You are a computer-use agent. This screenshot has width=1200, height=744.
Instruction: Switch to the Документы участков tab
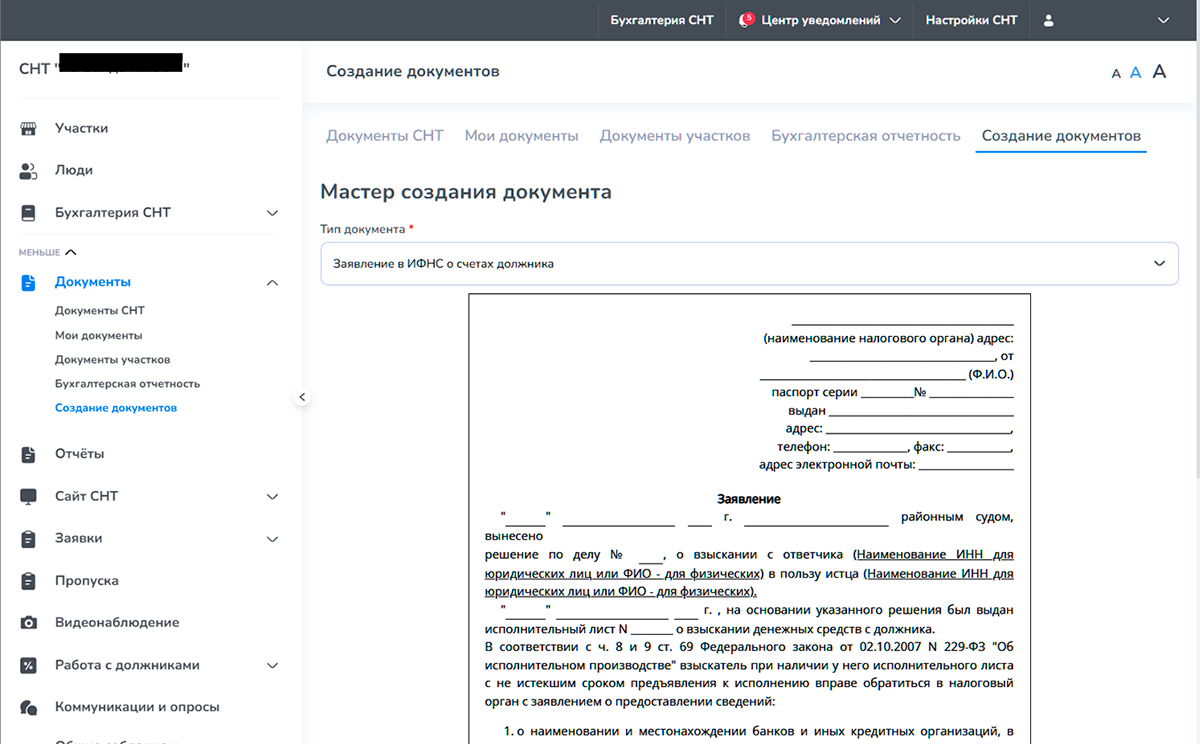pos(675,136)
